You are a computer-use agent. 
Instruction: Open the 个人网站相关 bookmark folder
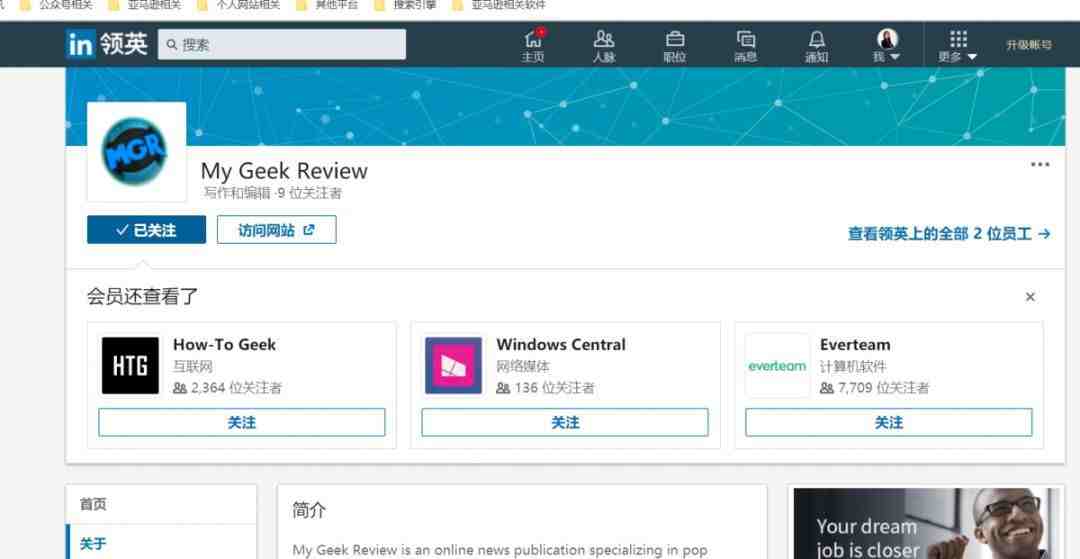click(x=238, y=5)
